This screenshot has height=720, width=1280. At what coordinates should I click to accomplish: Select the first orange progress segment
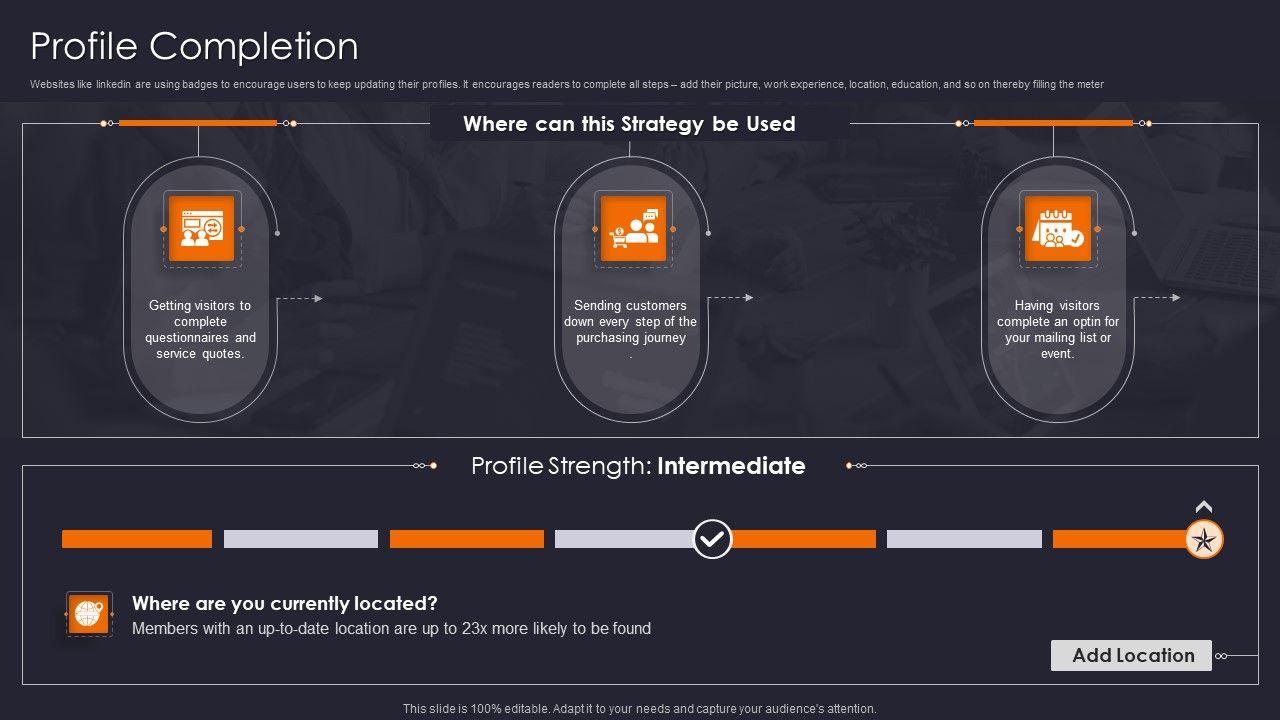click(x=137, y=539)
